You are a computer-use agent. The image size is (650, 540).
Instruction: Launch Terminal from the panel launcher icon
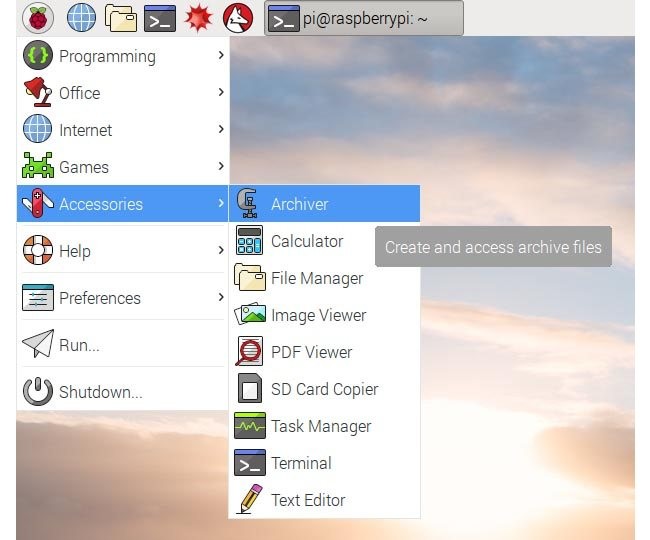point(160,18)
